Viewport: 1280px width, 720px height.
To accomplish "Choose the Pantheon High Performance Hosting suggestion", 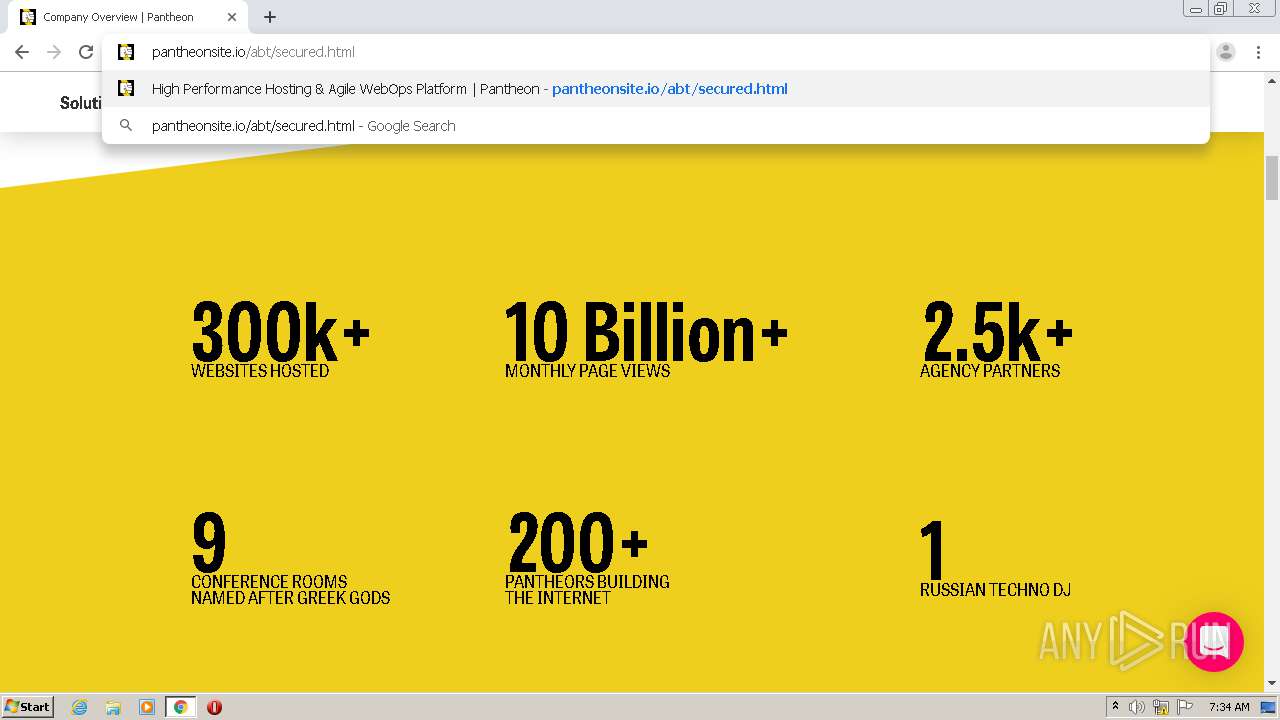I will (655, 89).
